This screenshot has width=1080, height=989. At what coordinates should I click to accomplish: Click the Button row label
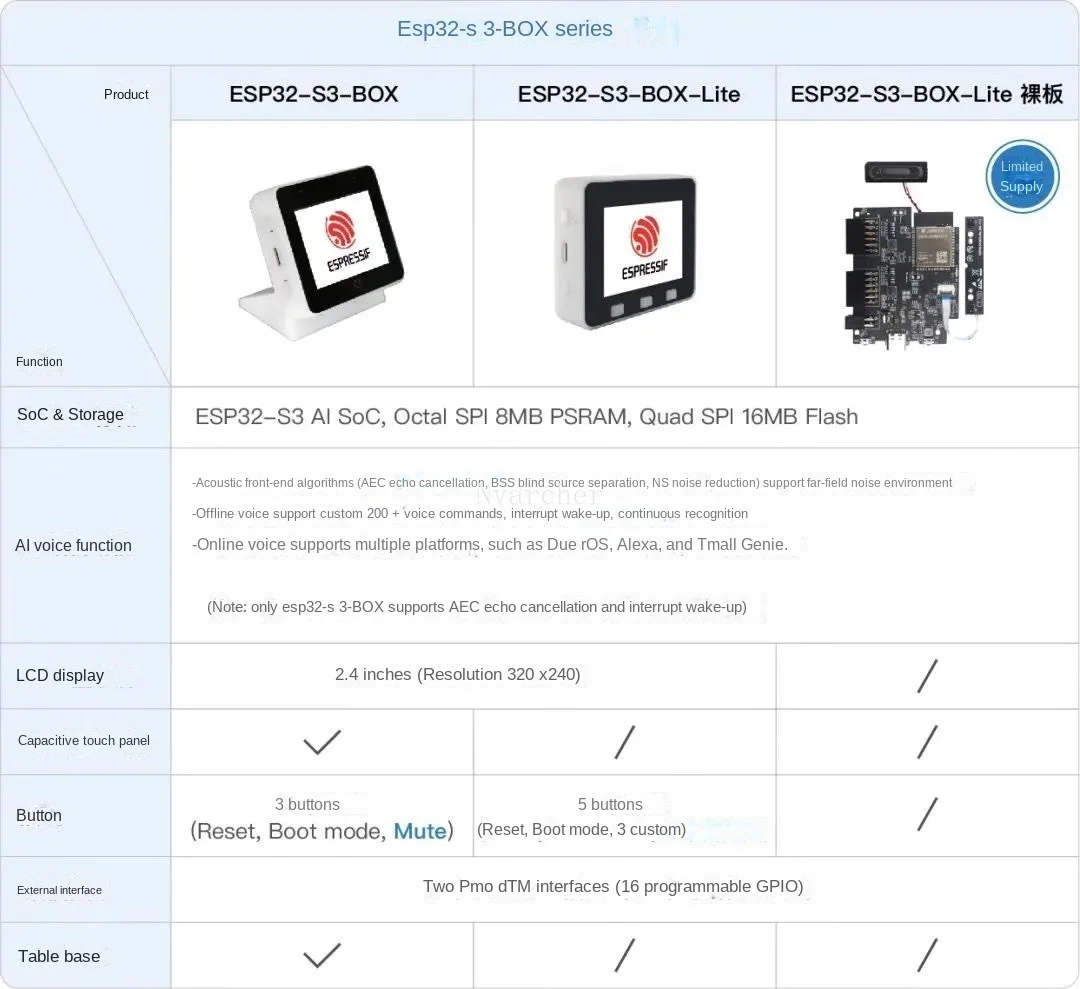[39, 815]
